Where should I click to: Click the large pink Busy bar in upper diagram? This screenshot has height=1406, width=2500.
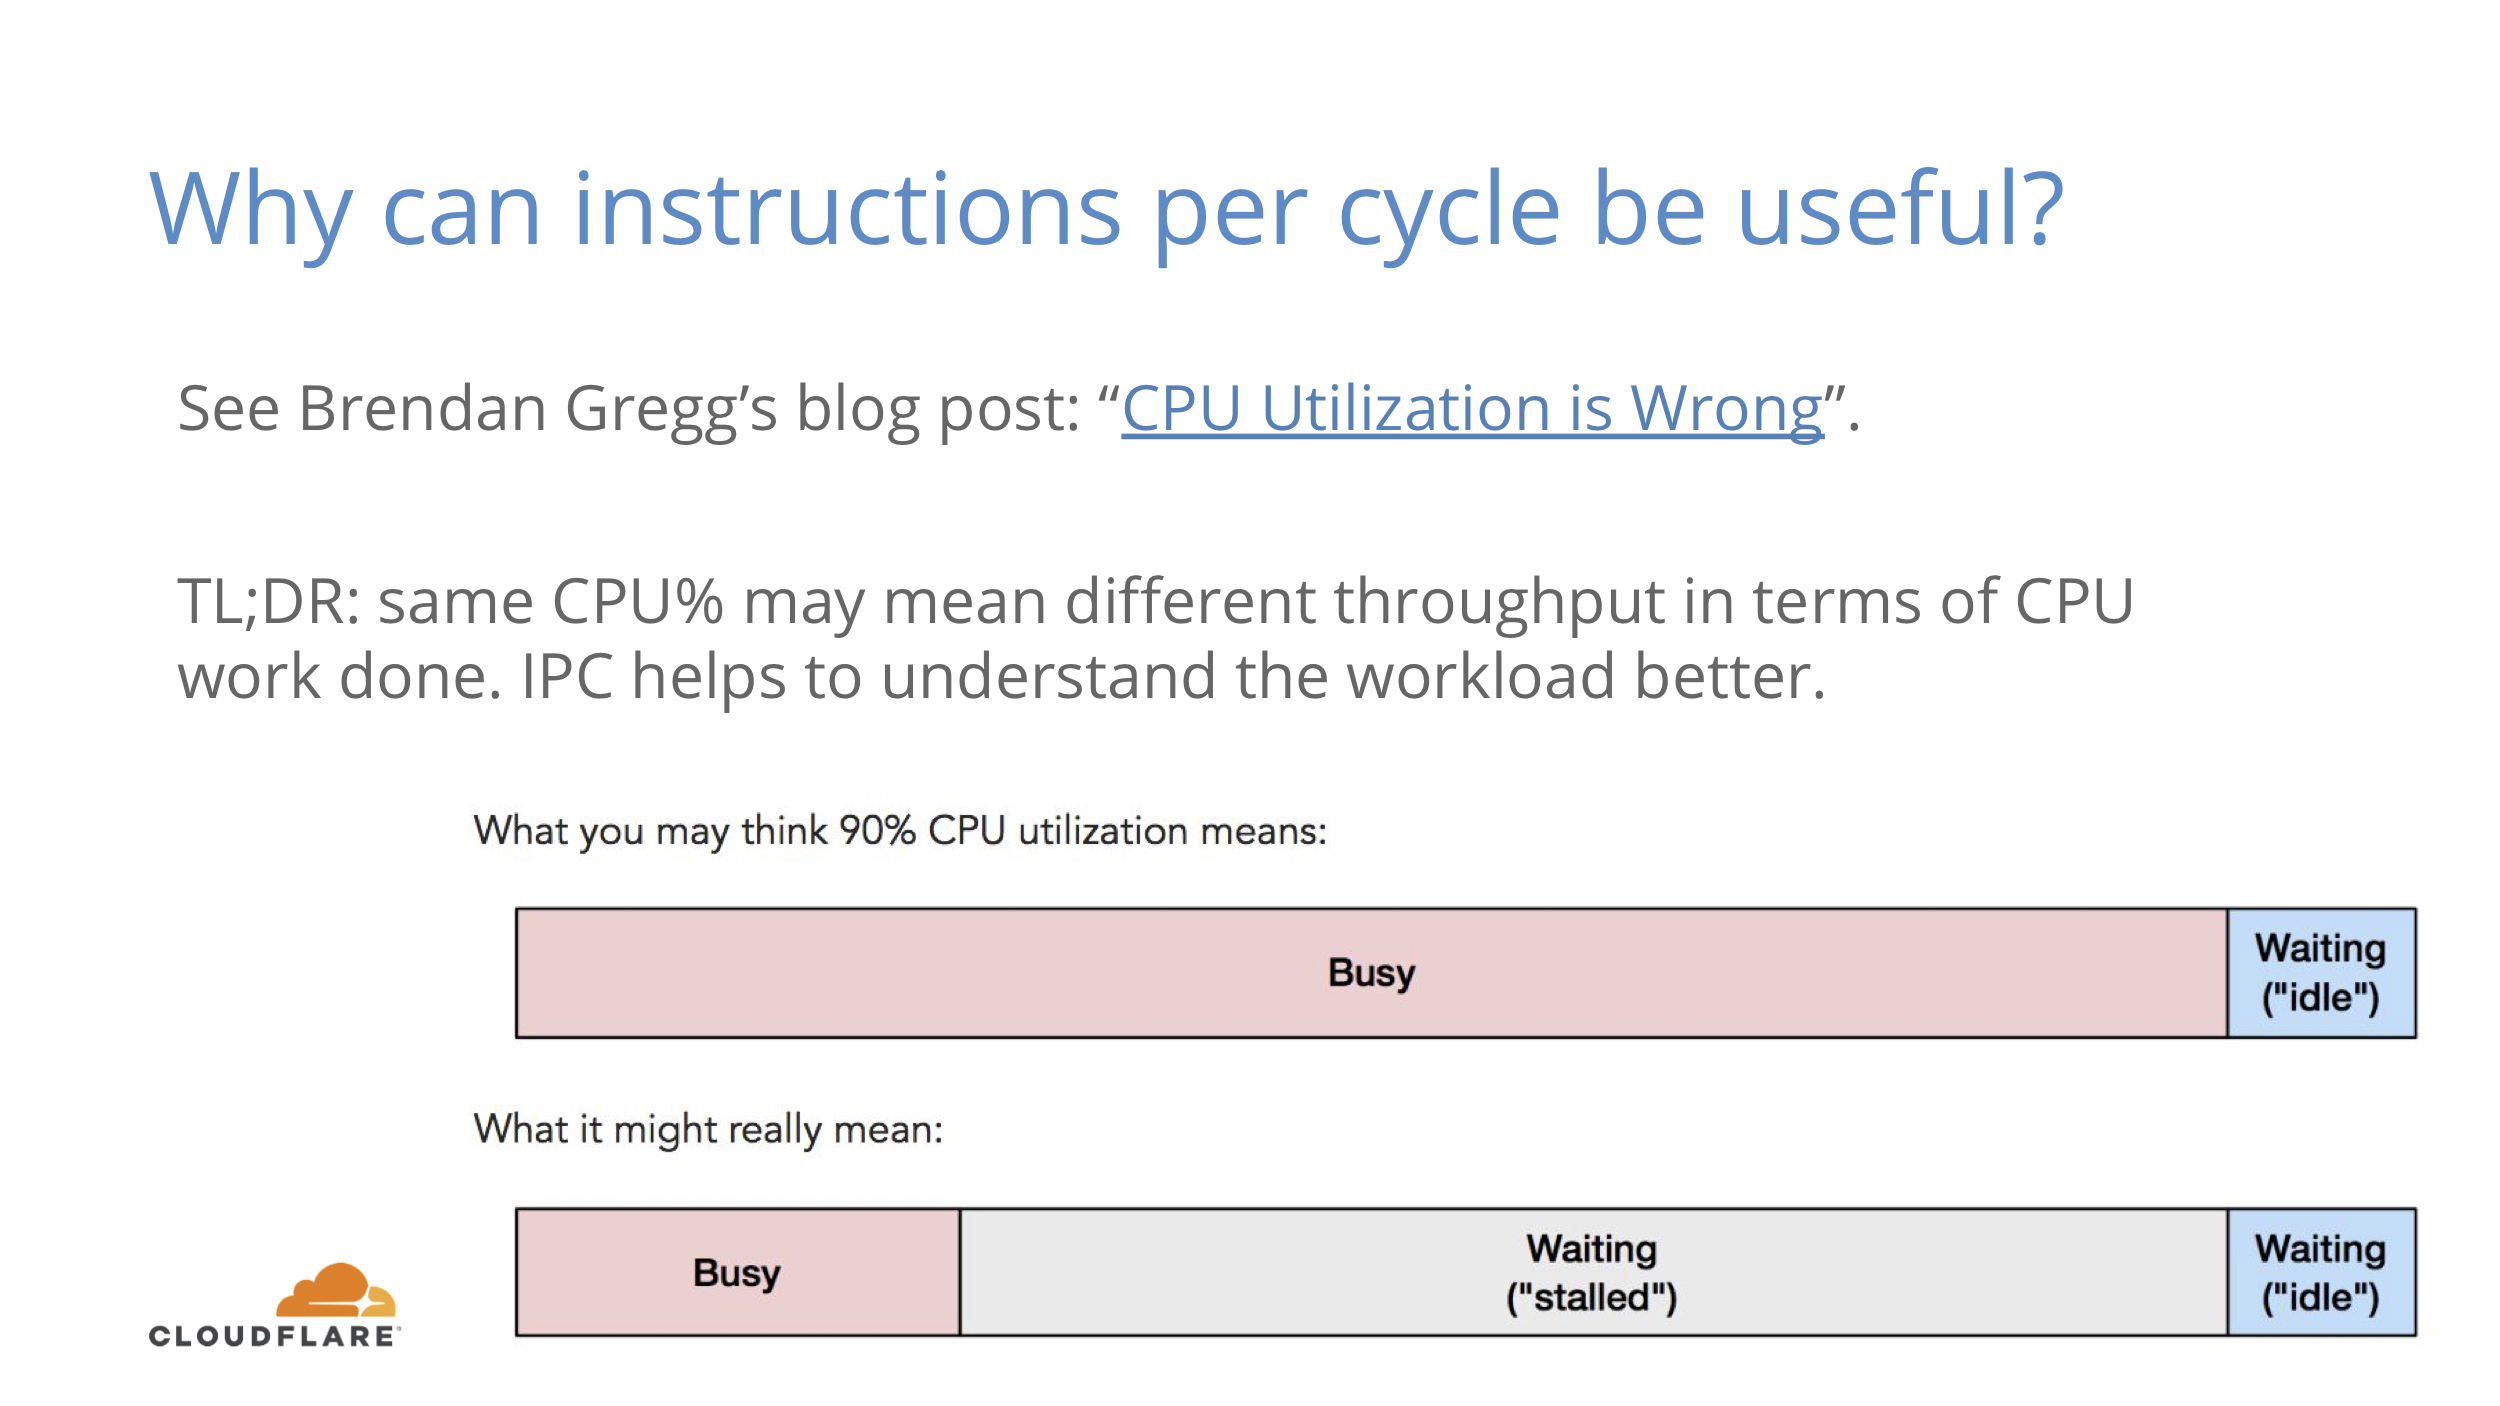coord(1371,973)
